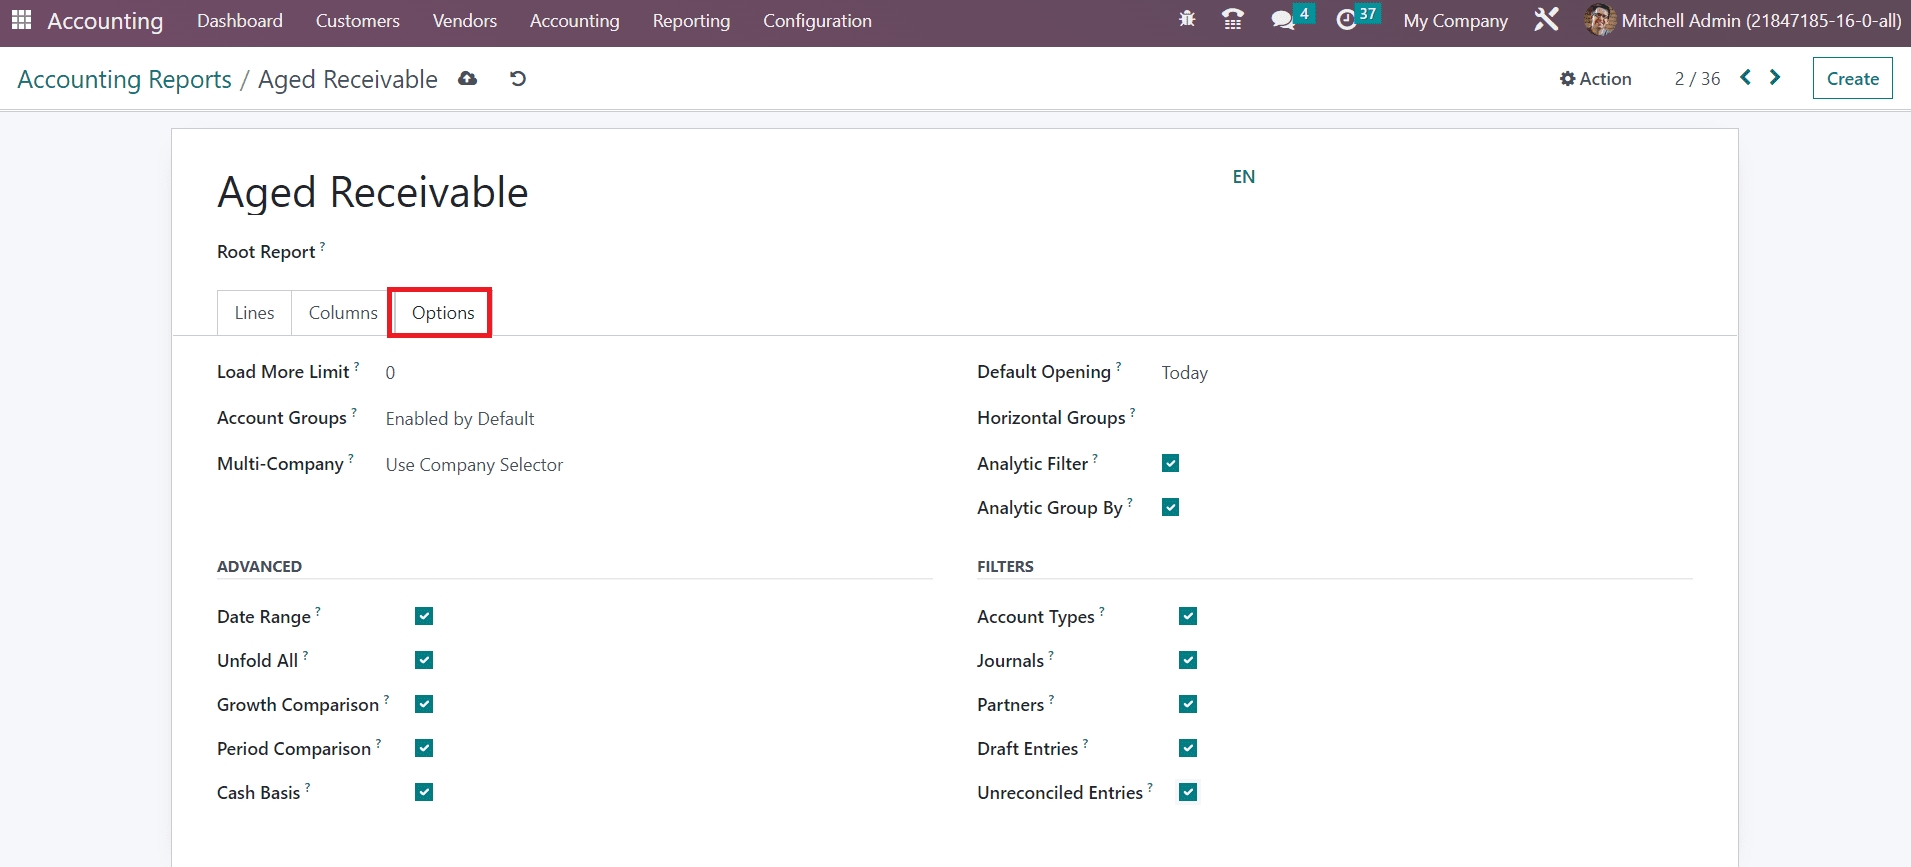Viewport: 1911px width, 867px height.
Task: Click the Create button
Action: (x=1852, y=79)
